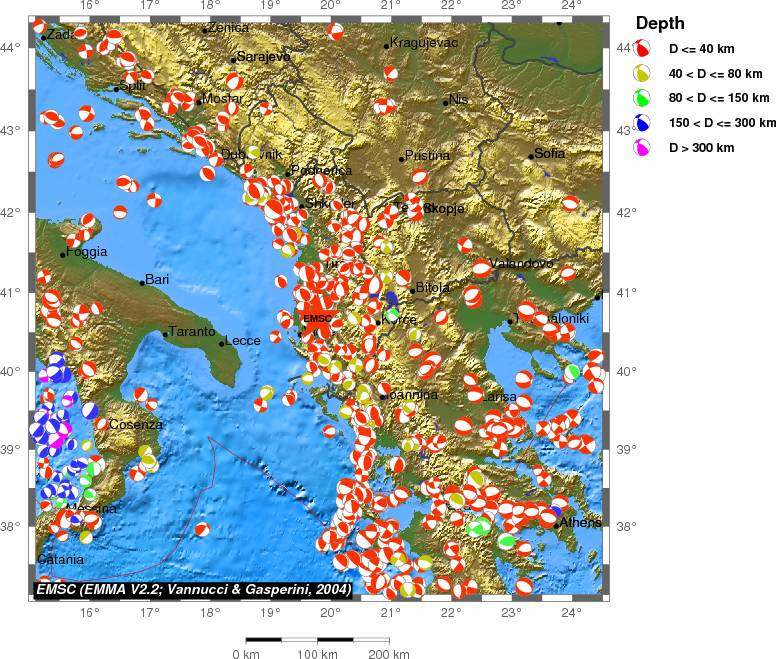Screen dimensions: 776x659
Task: Click the Sofia city marker dot
Action: coord(531,156)
